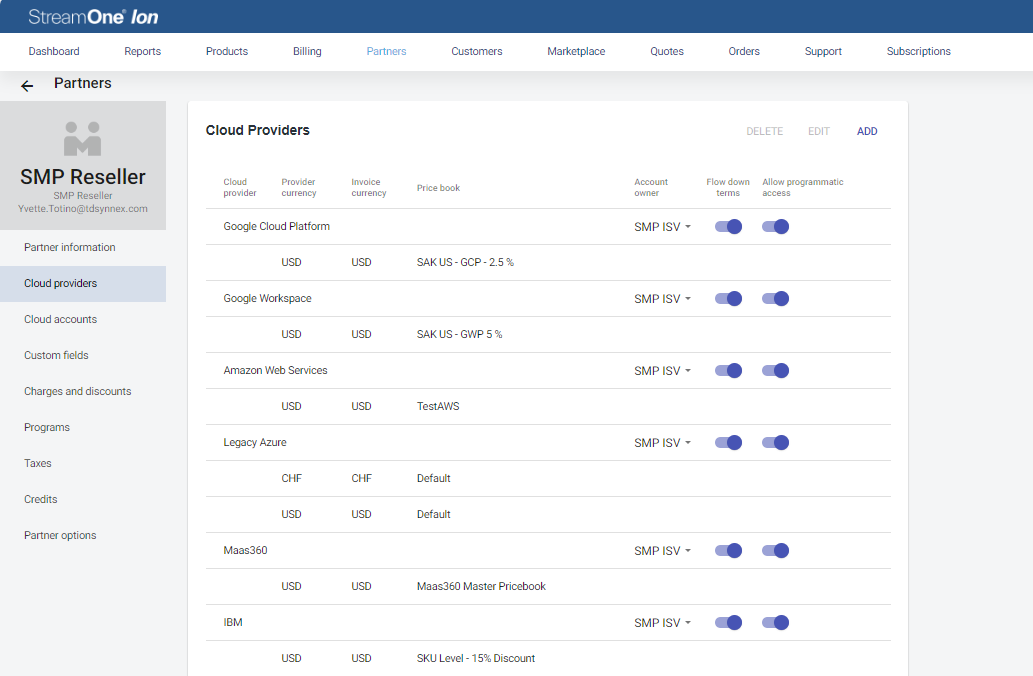Screen dimensions: 1033x676
Task: Click the ADD button
Action: pos(867,131)
